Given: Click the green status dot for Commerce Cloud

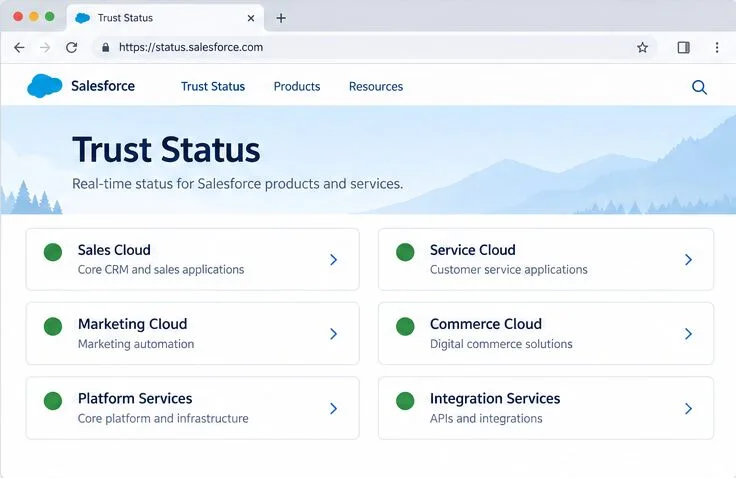Looking at the screenshot, I should click(x=405, y=326).
